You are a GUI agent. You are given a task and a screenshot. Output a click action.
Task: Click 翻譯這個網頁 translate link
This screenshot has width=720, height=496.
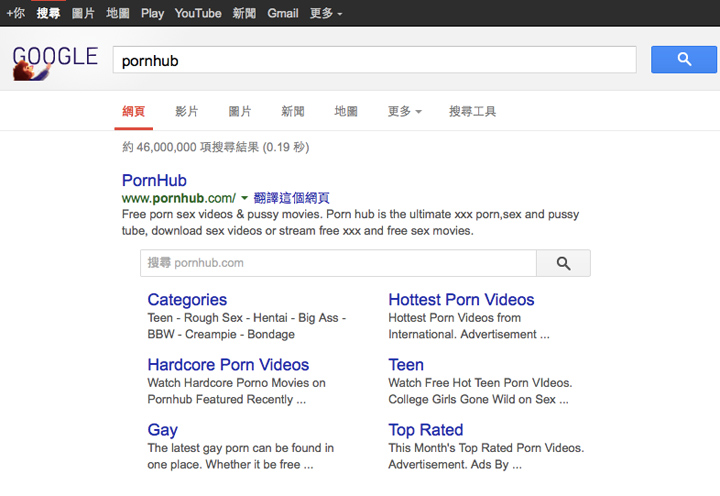coord(292,198)
